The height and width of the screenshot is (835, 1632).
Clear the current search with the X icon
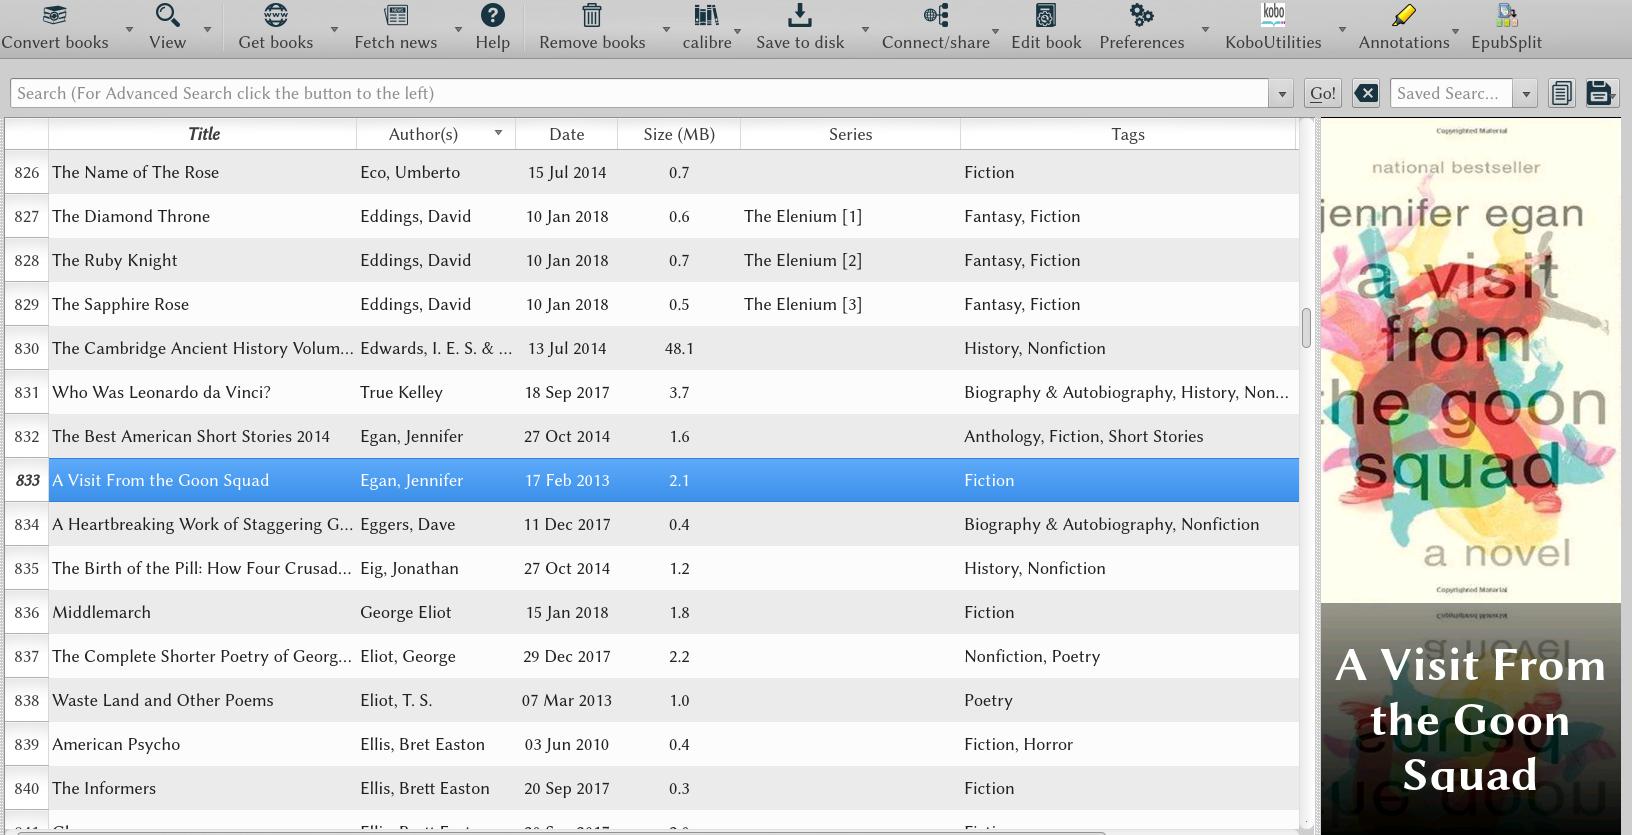(1366, 93)
